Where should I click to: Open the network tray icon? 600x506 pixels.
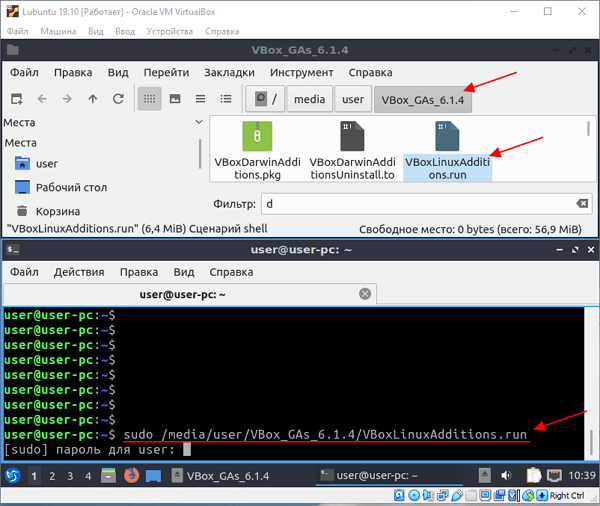554,475
